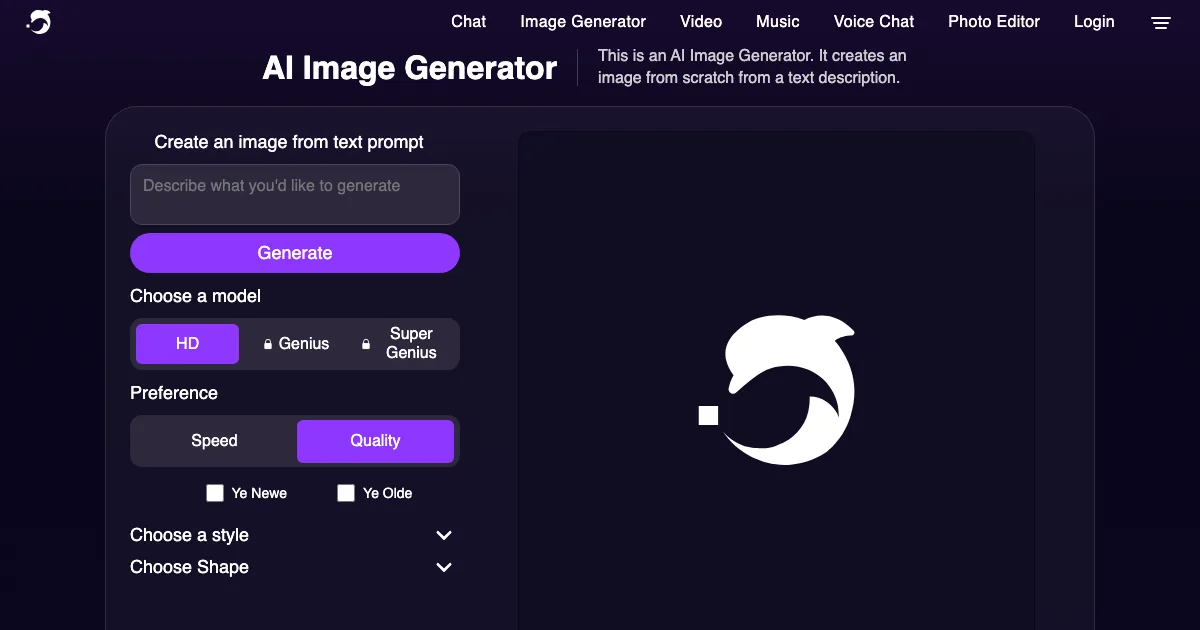Focus the image description prompt field
Screen dimensions: 1200x630
pyautogui.click(x=295, y=194)
